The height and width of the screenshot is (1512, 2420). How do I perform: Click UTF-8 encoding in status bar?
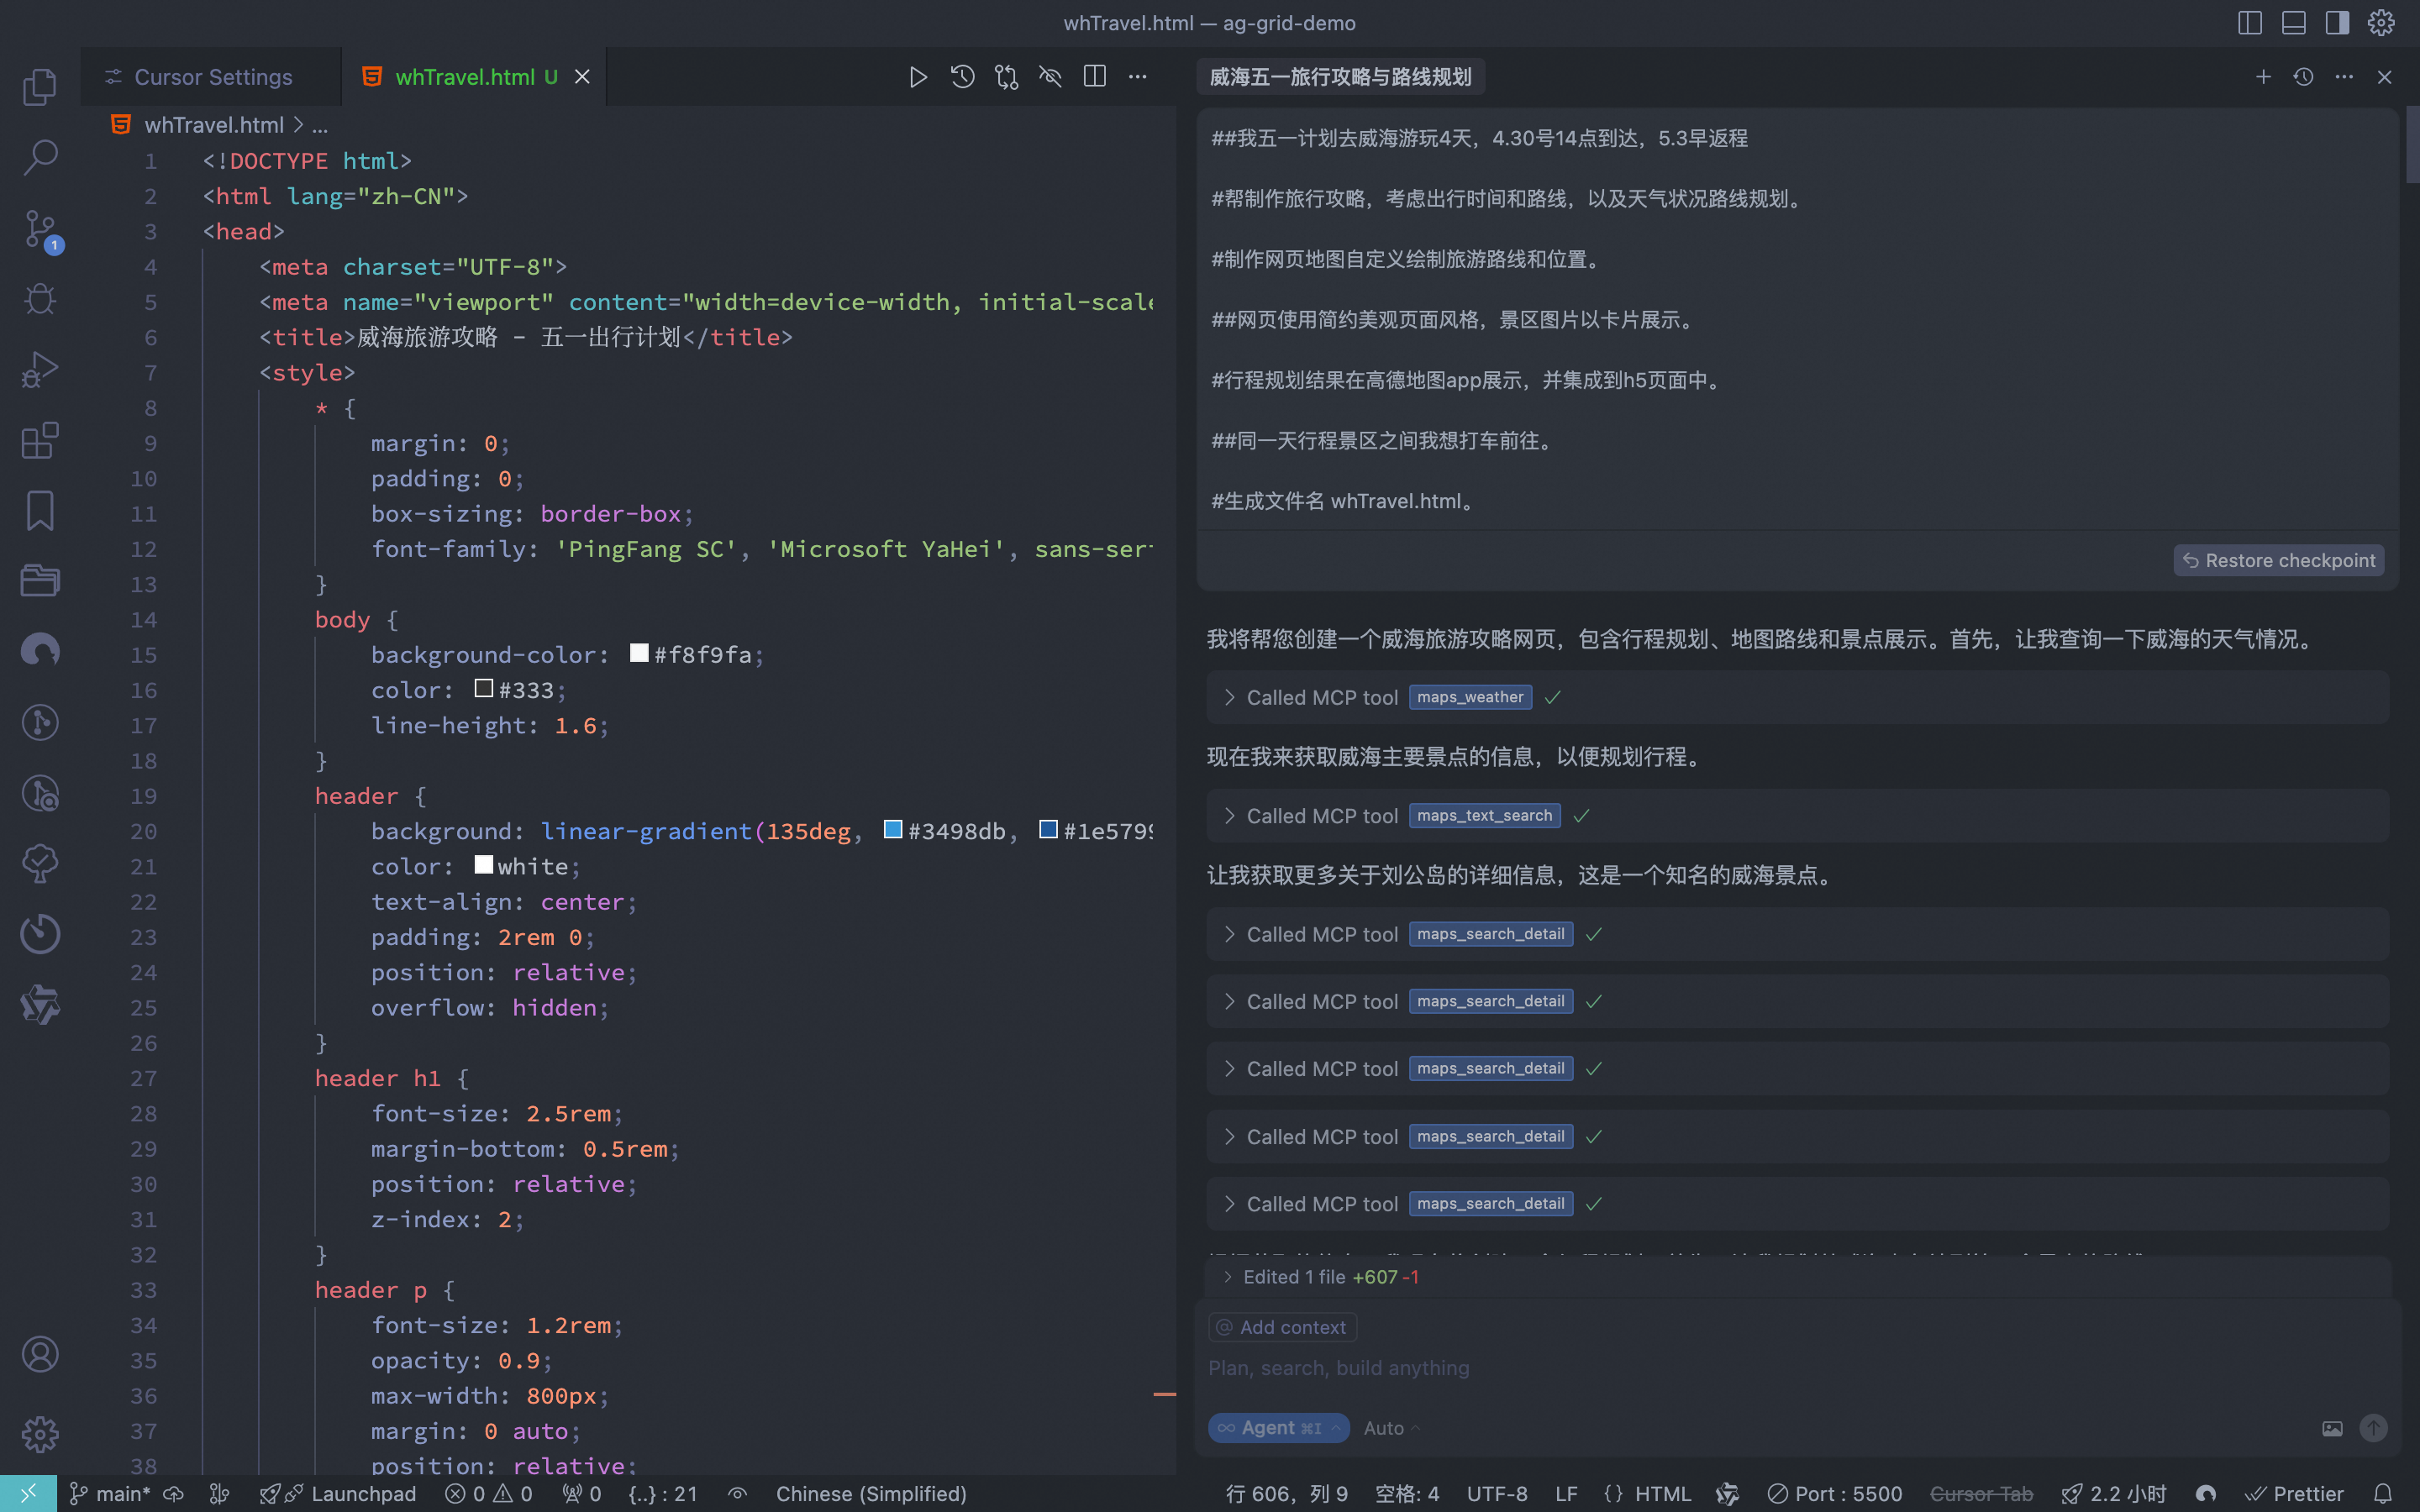(x=1496, y=1494)
